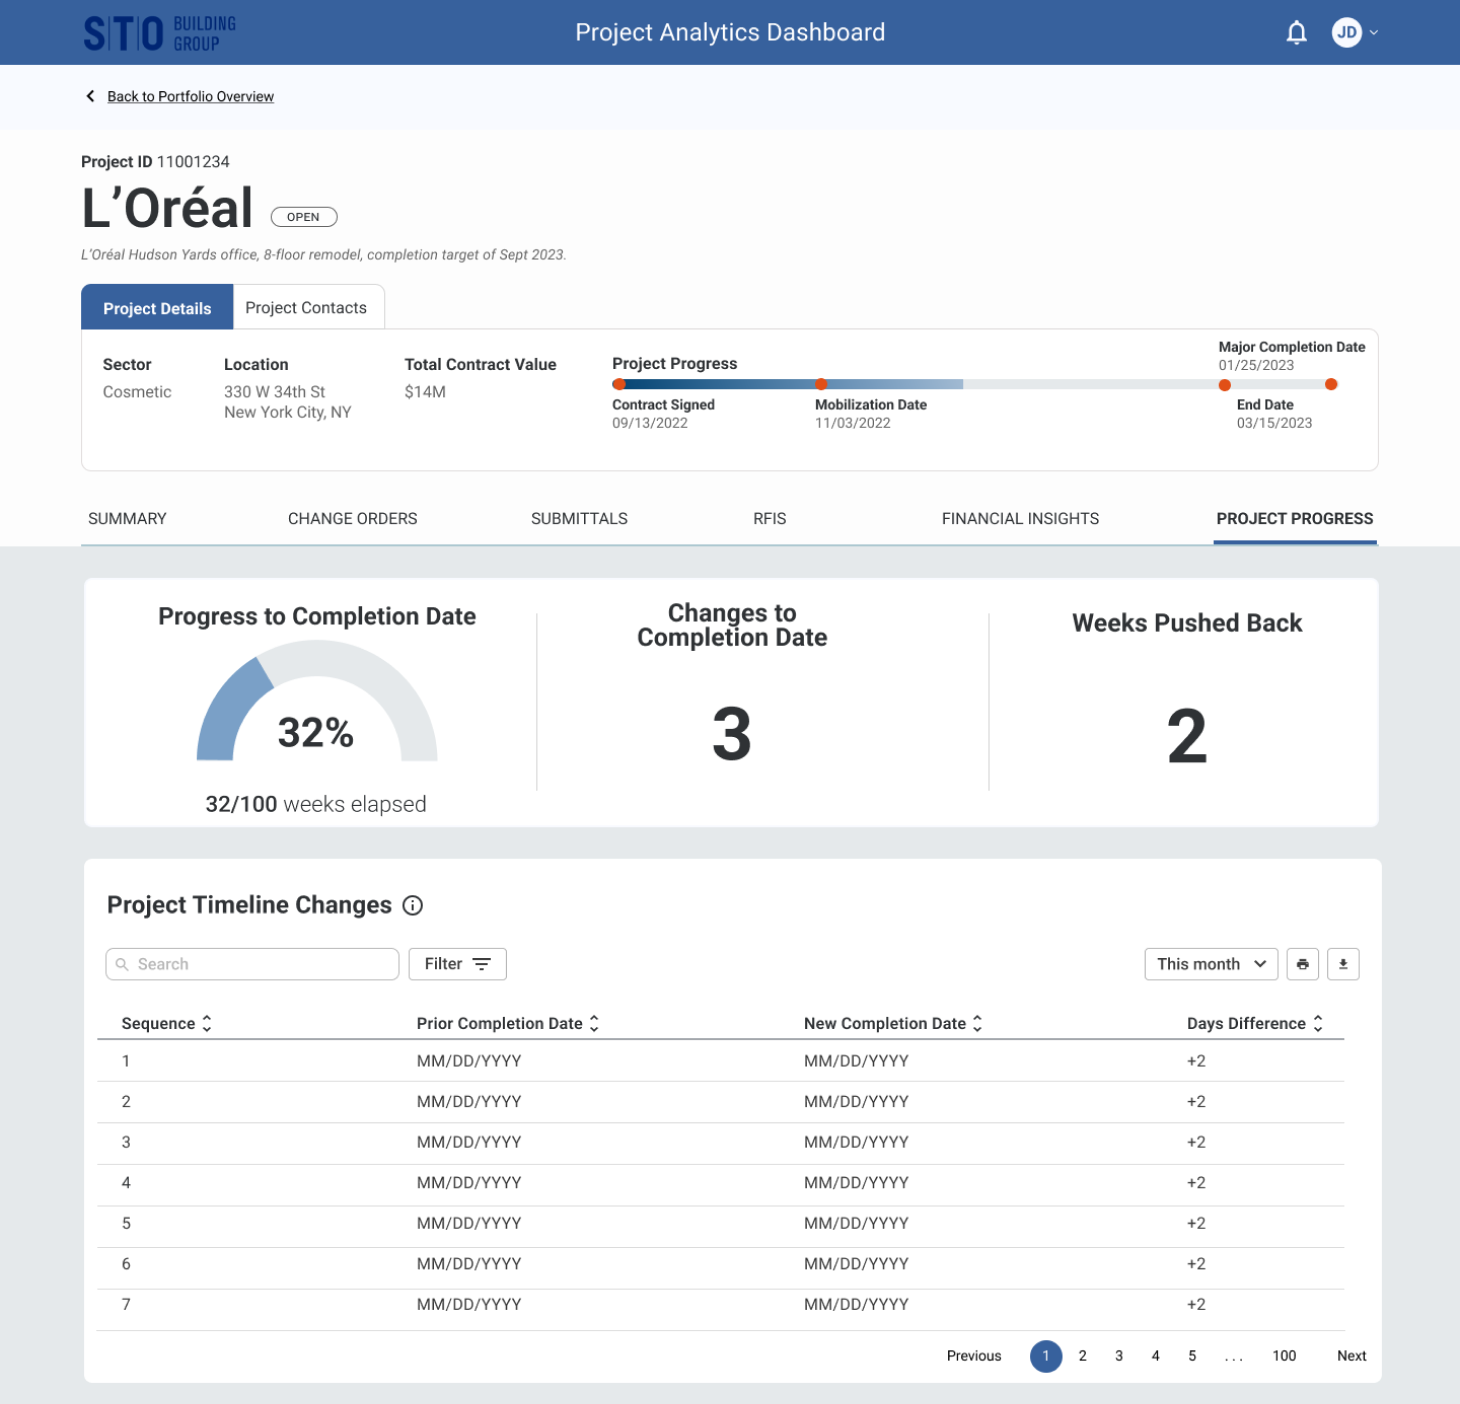
Task: Click Next page link
Action: tap(1352, 1356)
